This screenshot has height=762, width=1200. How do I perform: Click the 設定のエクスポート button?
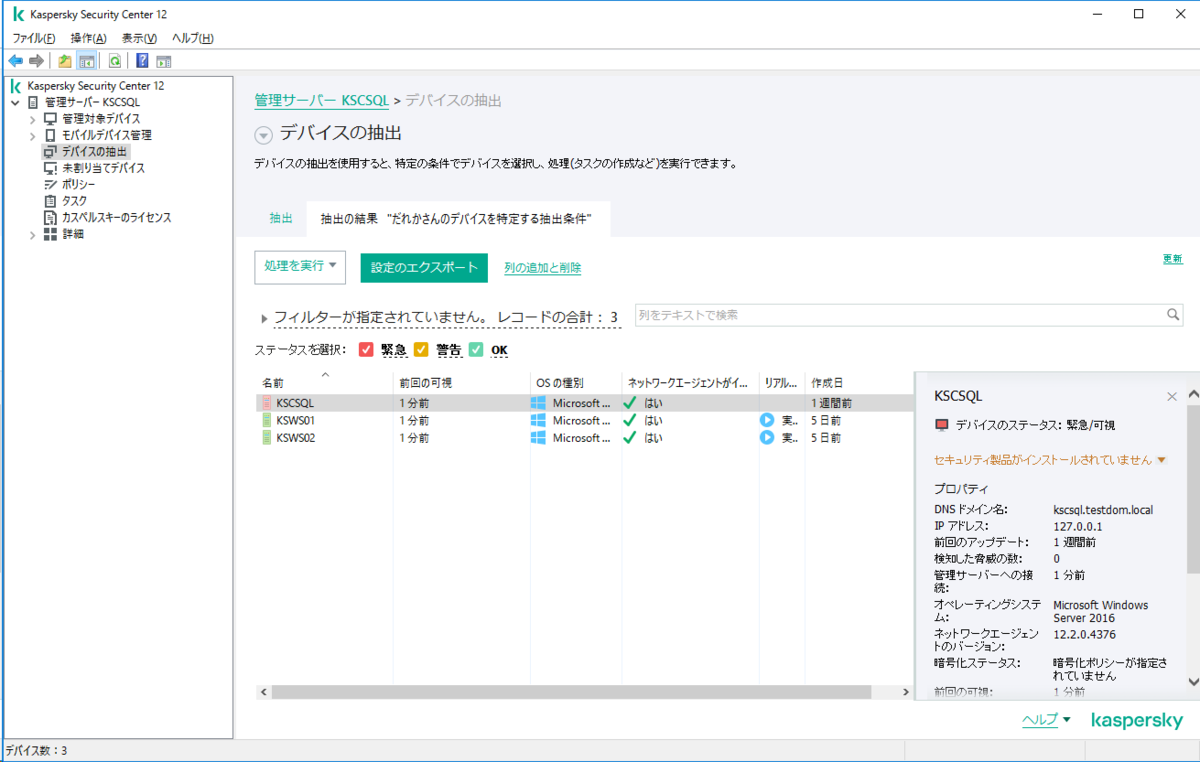tap(424, 268)
